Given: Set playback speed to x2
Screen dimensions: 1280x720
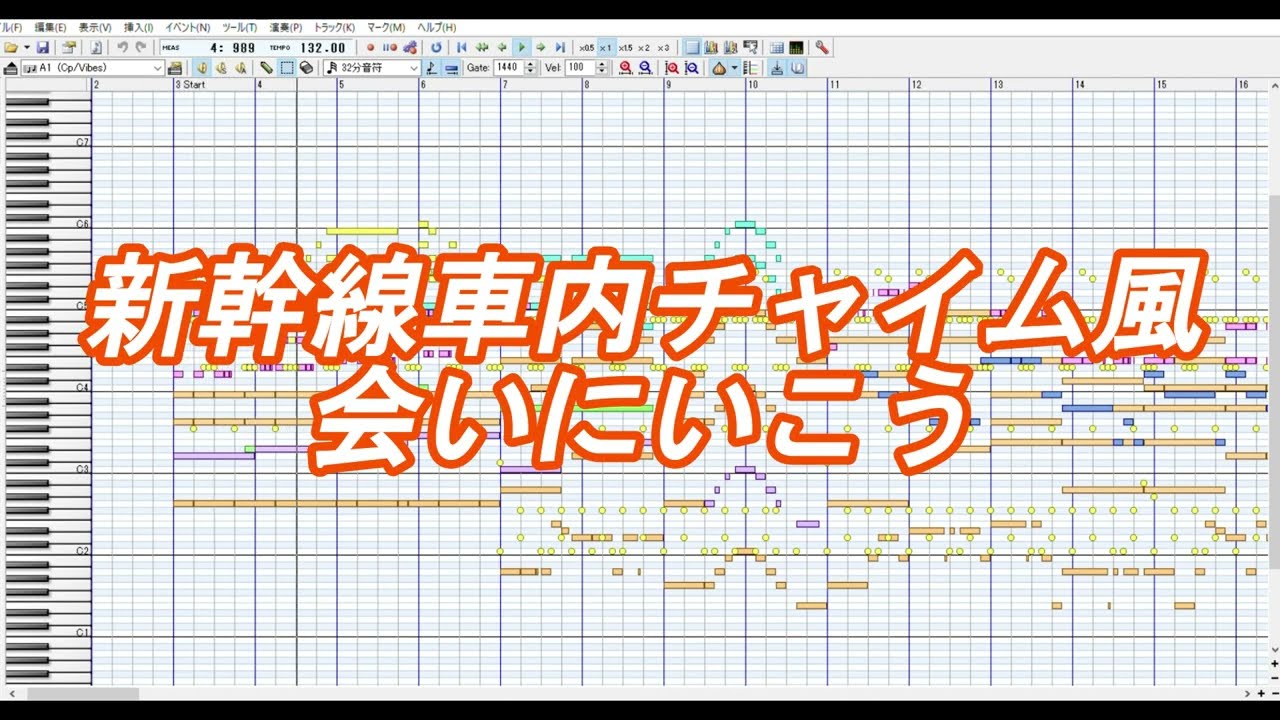Looking at the screenshot, I should (x=644, y=47).
